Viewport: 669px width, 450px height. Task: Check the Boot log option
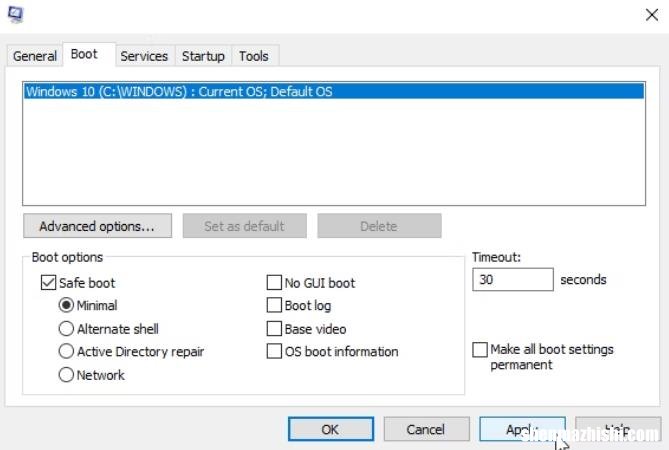(274, 305)
